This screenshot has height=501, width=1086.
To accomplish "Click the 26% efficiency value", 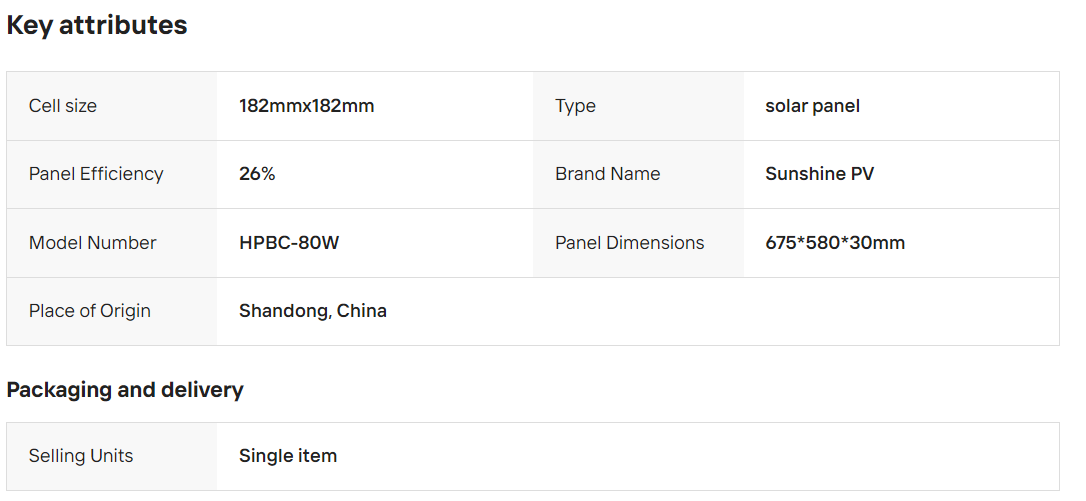I will [257, 174].
